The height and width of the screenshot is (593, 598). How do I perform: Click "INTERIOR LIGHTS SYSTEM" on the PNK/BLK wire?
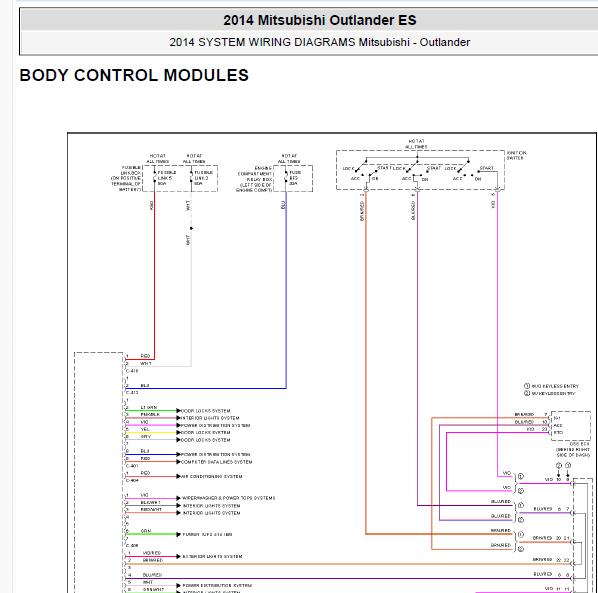[210, 418]
